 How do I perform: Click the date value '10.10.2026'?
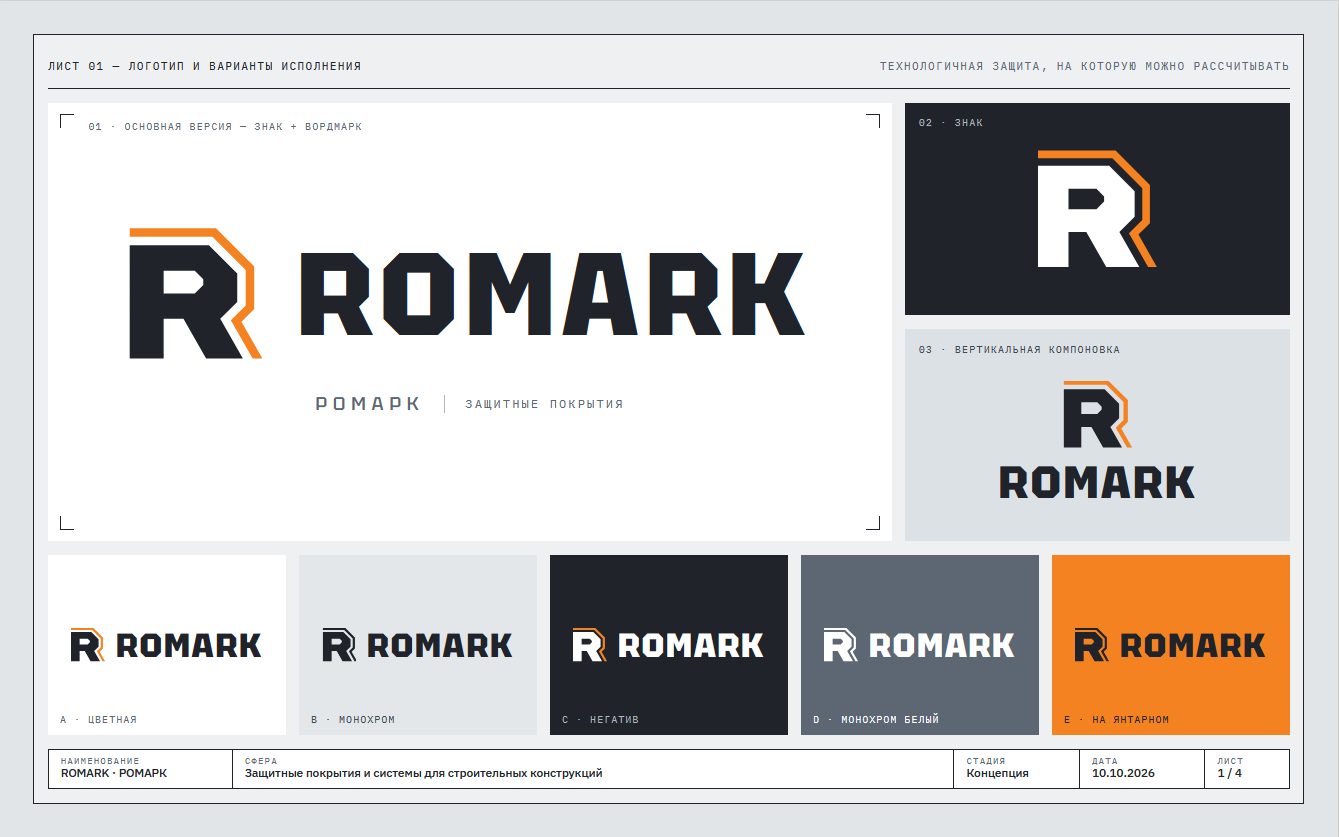1123,773
